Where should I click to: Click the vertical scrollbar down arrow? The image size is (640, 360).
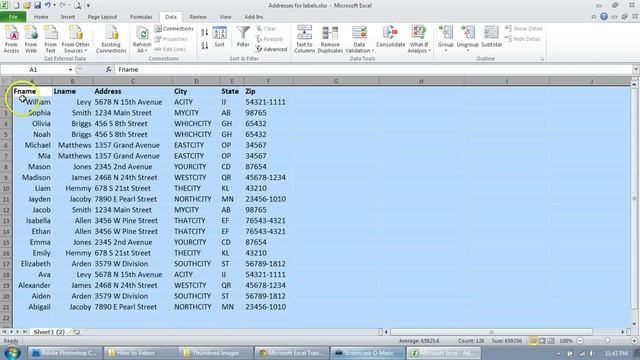[x=634, y=324]
